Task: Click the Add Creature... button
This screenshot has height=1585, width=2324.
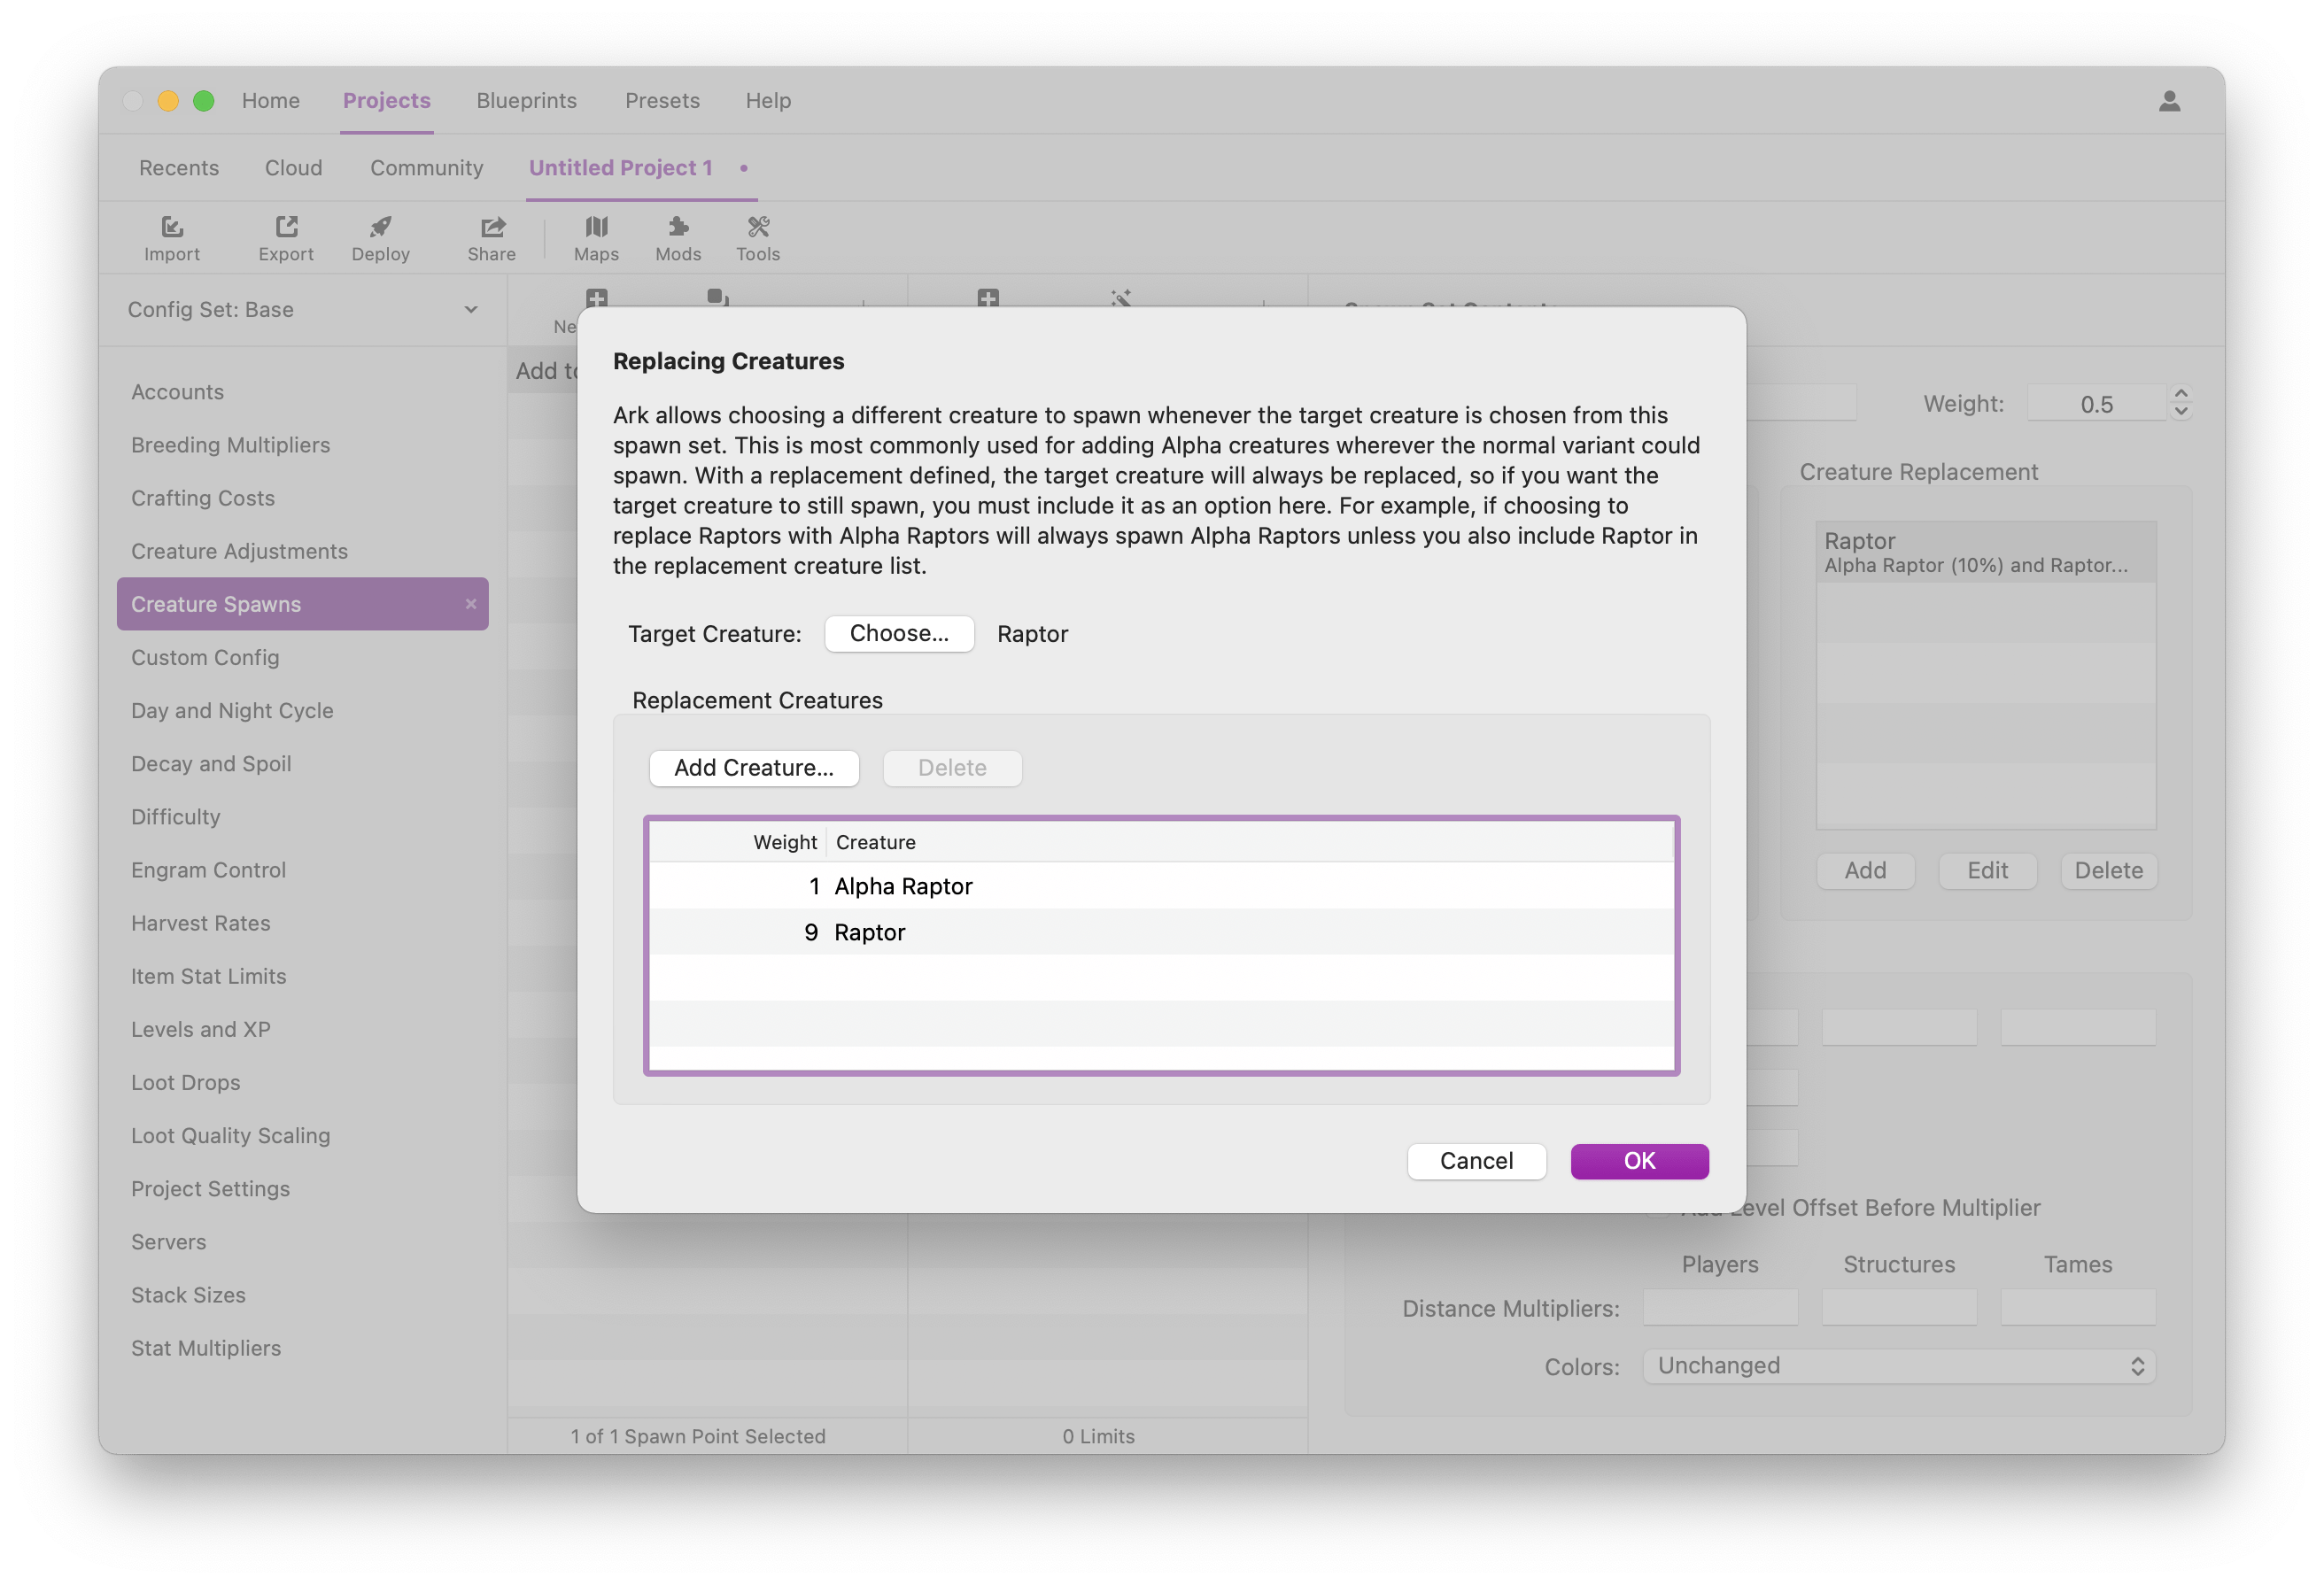Action: tap(753, 768)
